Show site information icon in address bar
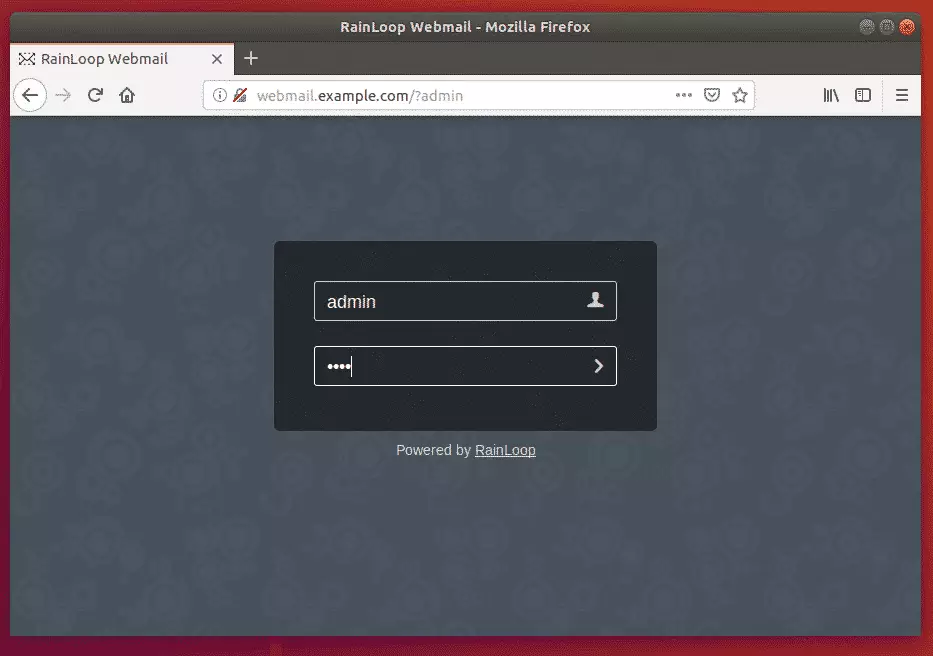 point(220,95)
